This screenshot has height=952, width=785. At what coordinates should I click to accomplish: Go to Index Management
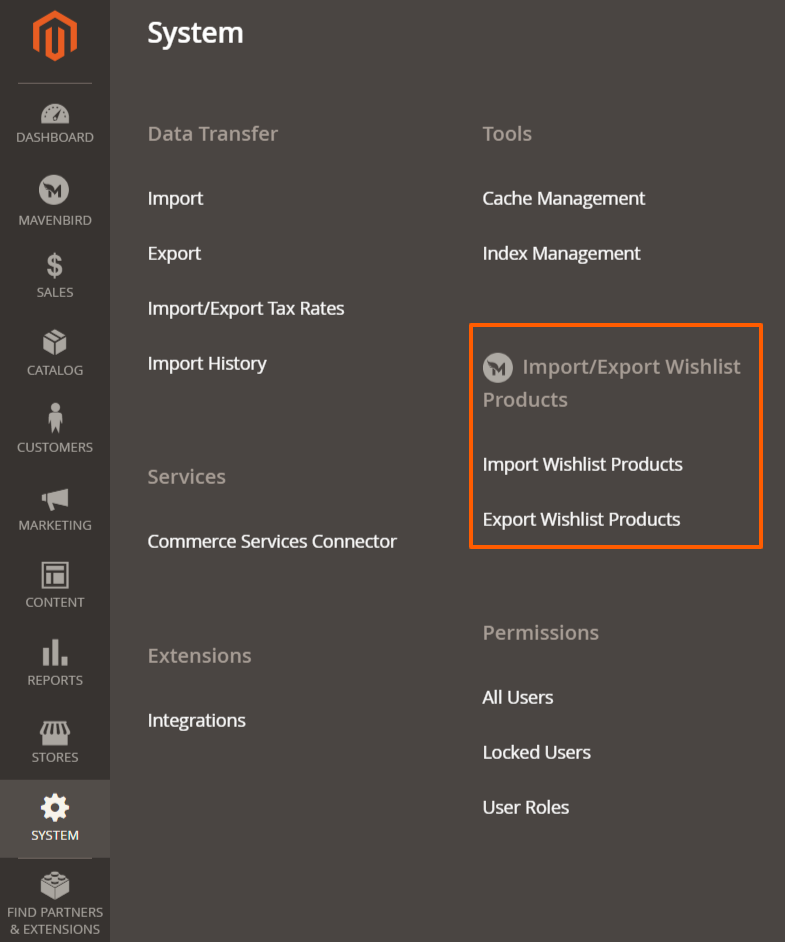561,253
